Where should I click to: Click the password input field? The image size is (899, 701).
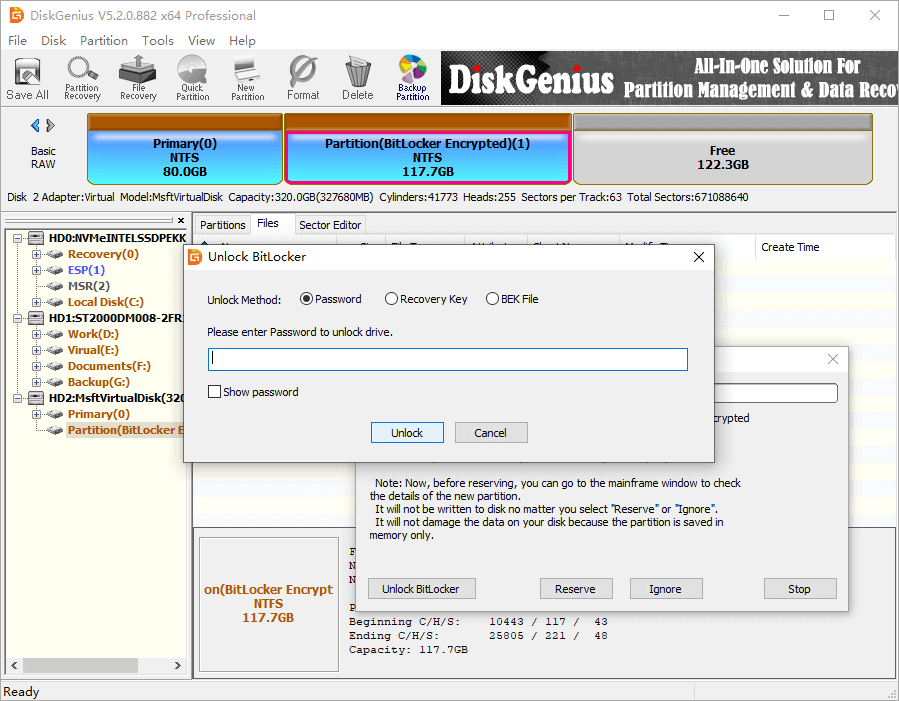[x=447, y=359]
